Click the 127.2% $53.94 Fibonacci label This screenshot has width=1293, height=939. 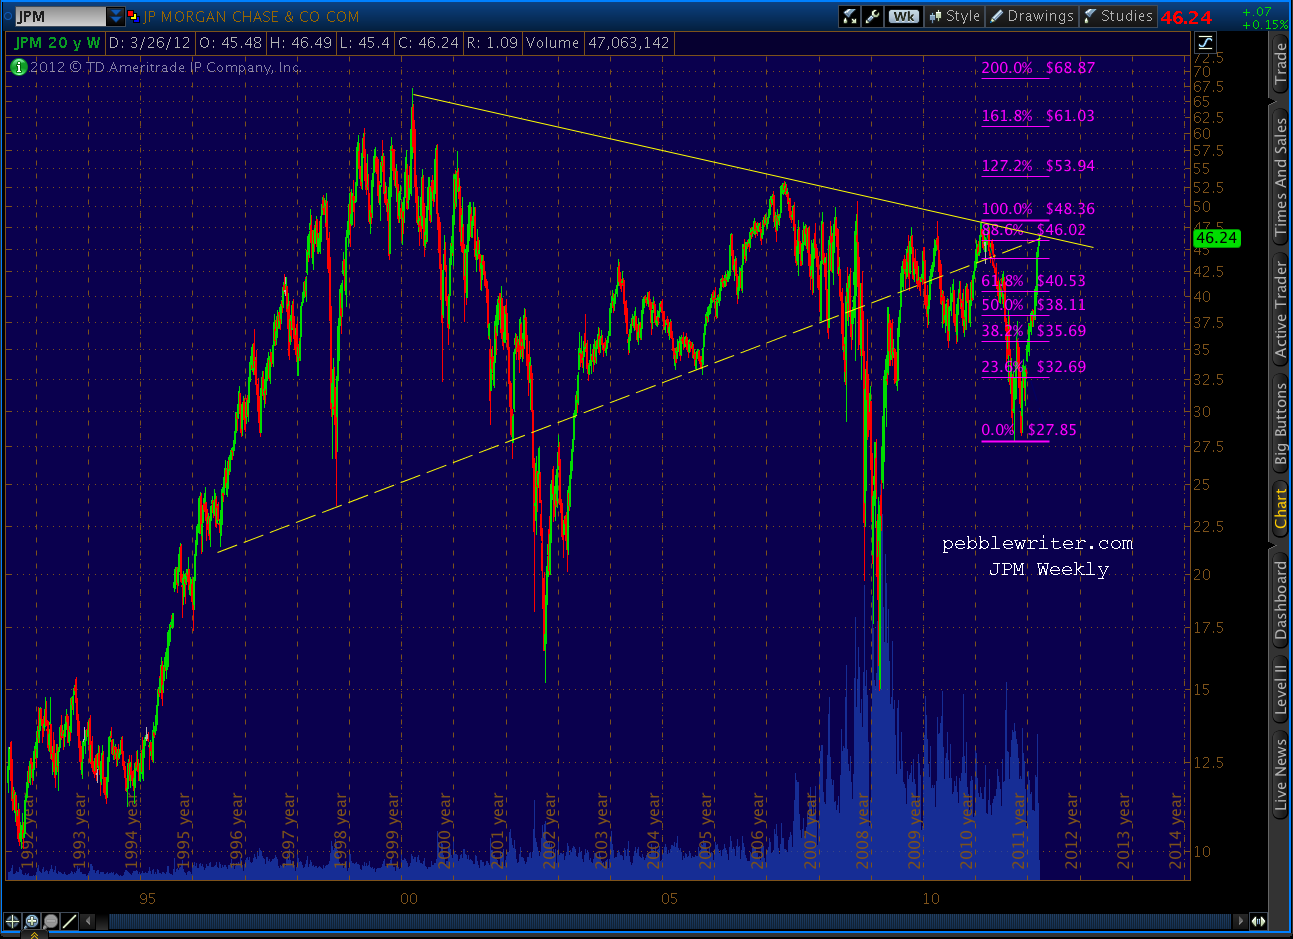(x=1038, y=166)
